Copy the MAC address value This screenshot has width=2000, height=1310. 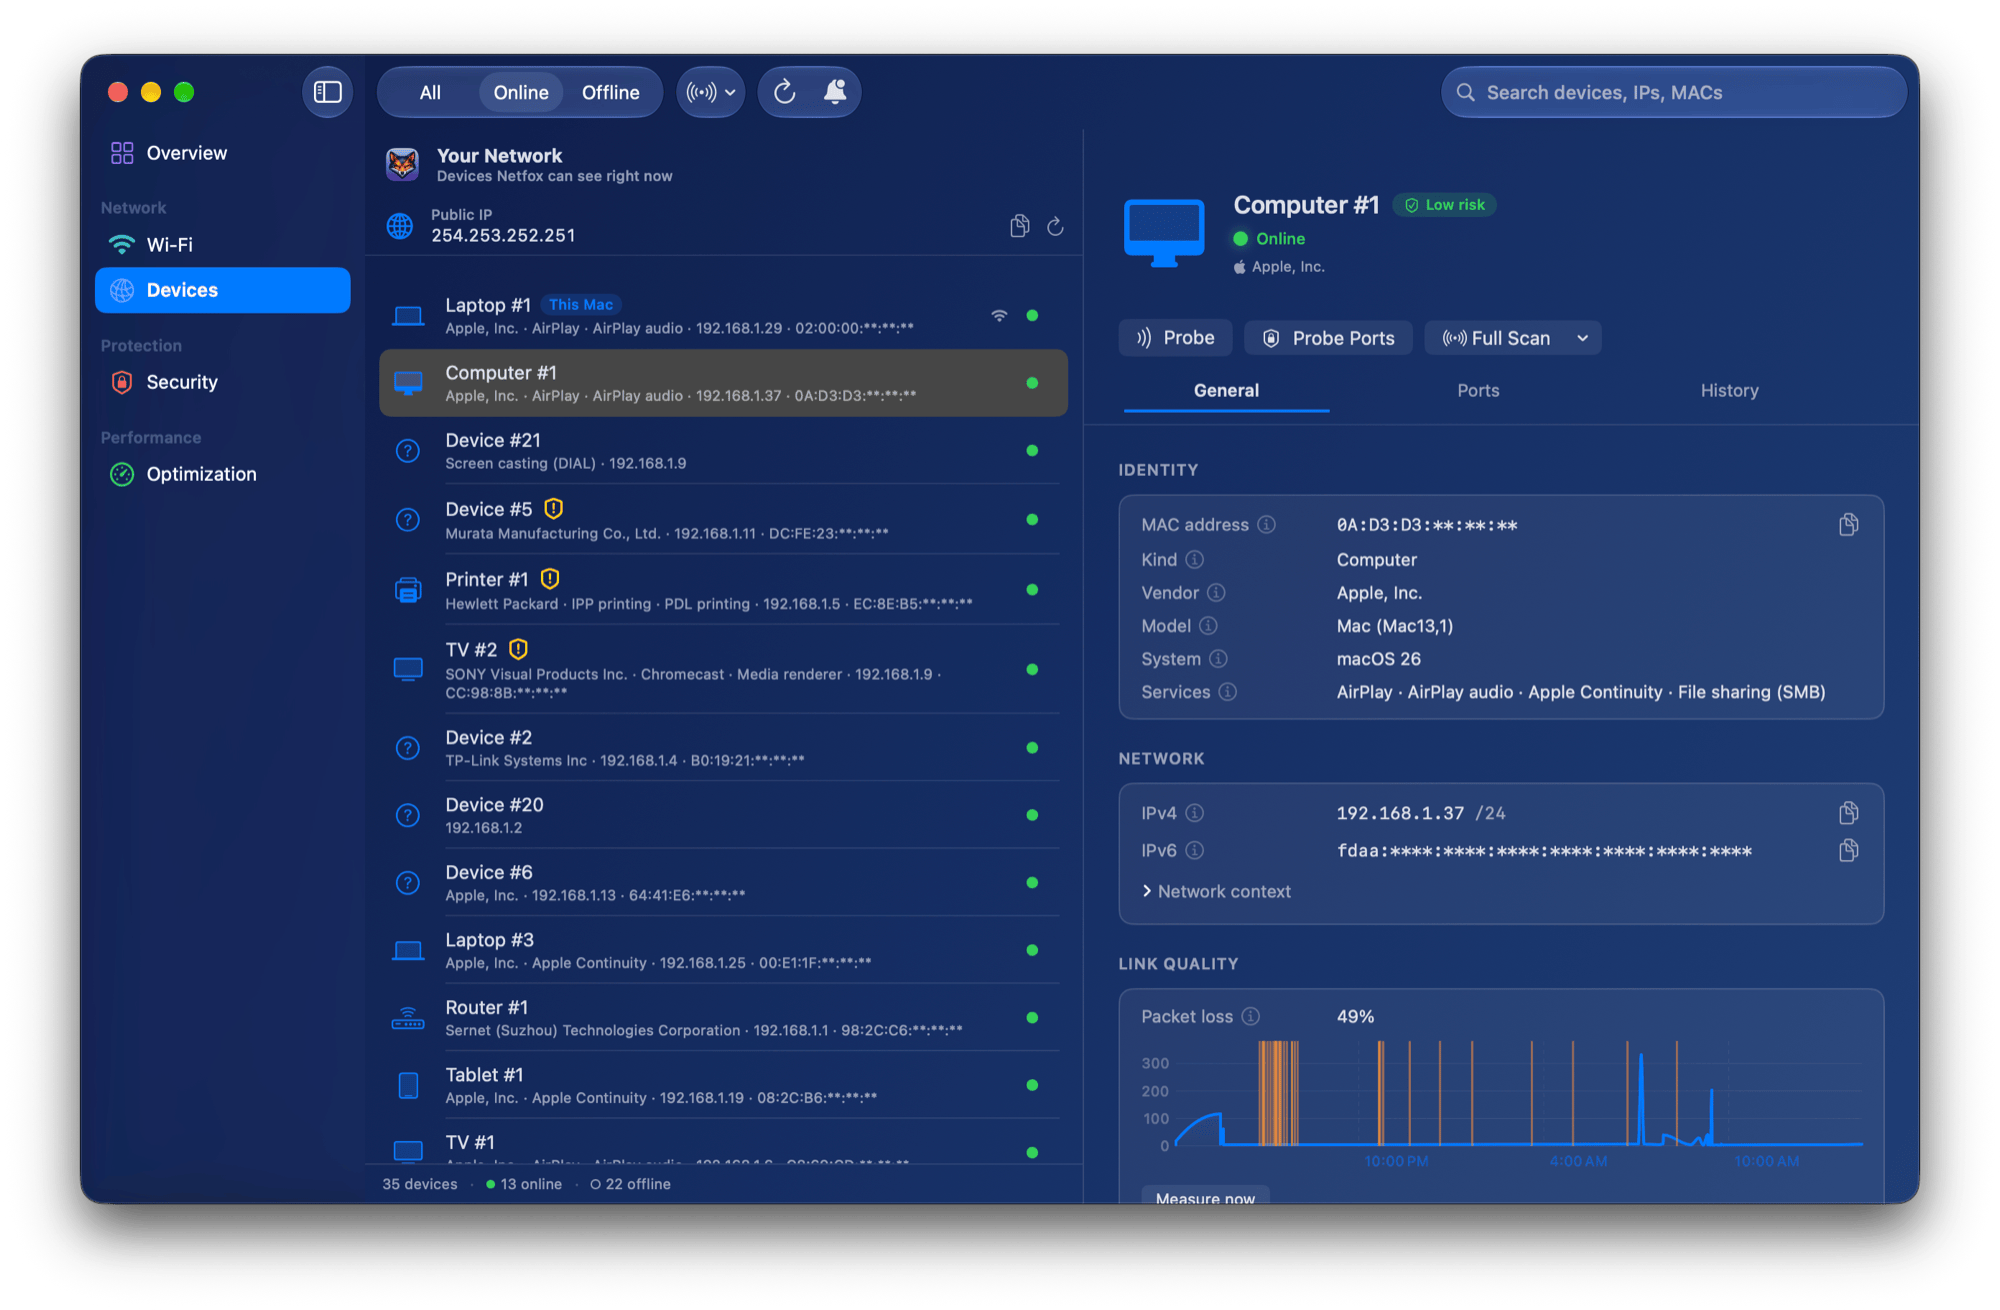click(x=1848, y=525)
